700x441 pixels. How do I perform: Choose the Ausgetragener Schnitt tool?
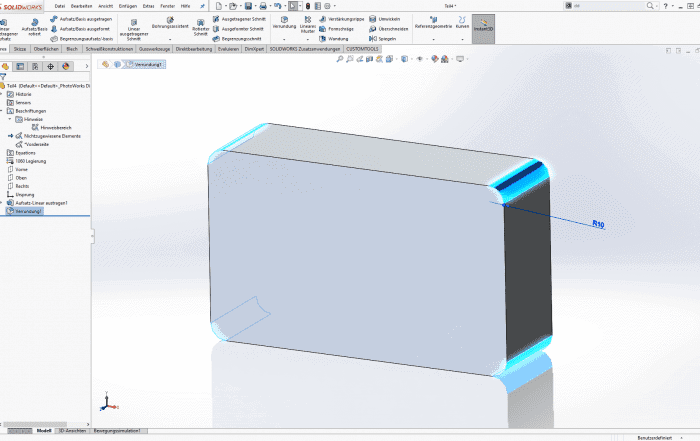[x=239, y=19]
